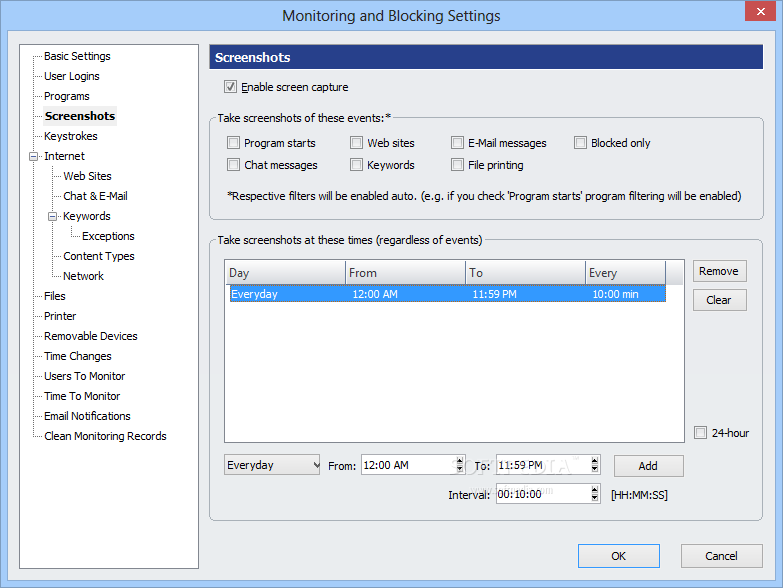Decrease the To time with down arrow

594,469
